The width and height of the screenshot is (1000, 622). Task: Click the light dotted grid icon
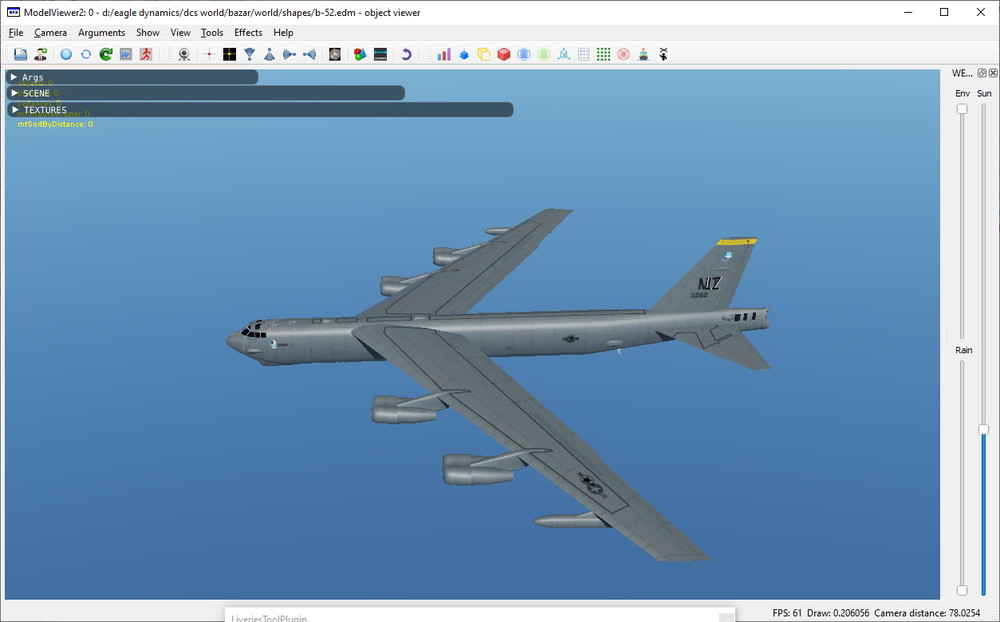(584, 54)
